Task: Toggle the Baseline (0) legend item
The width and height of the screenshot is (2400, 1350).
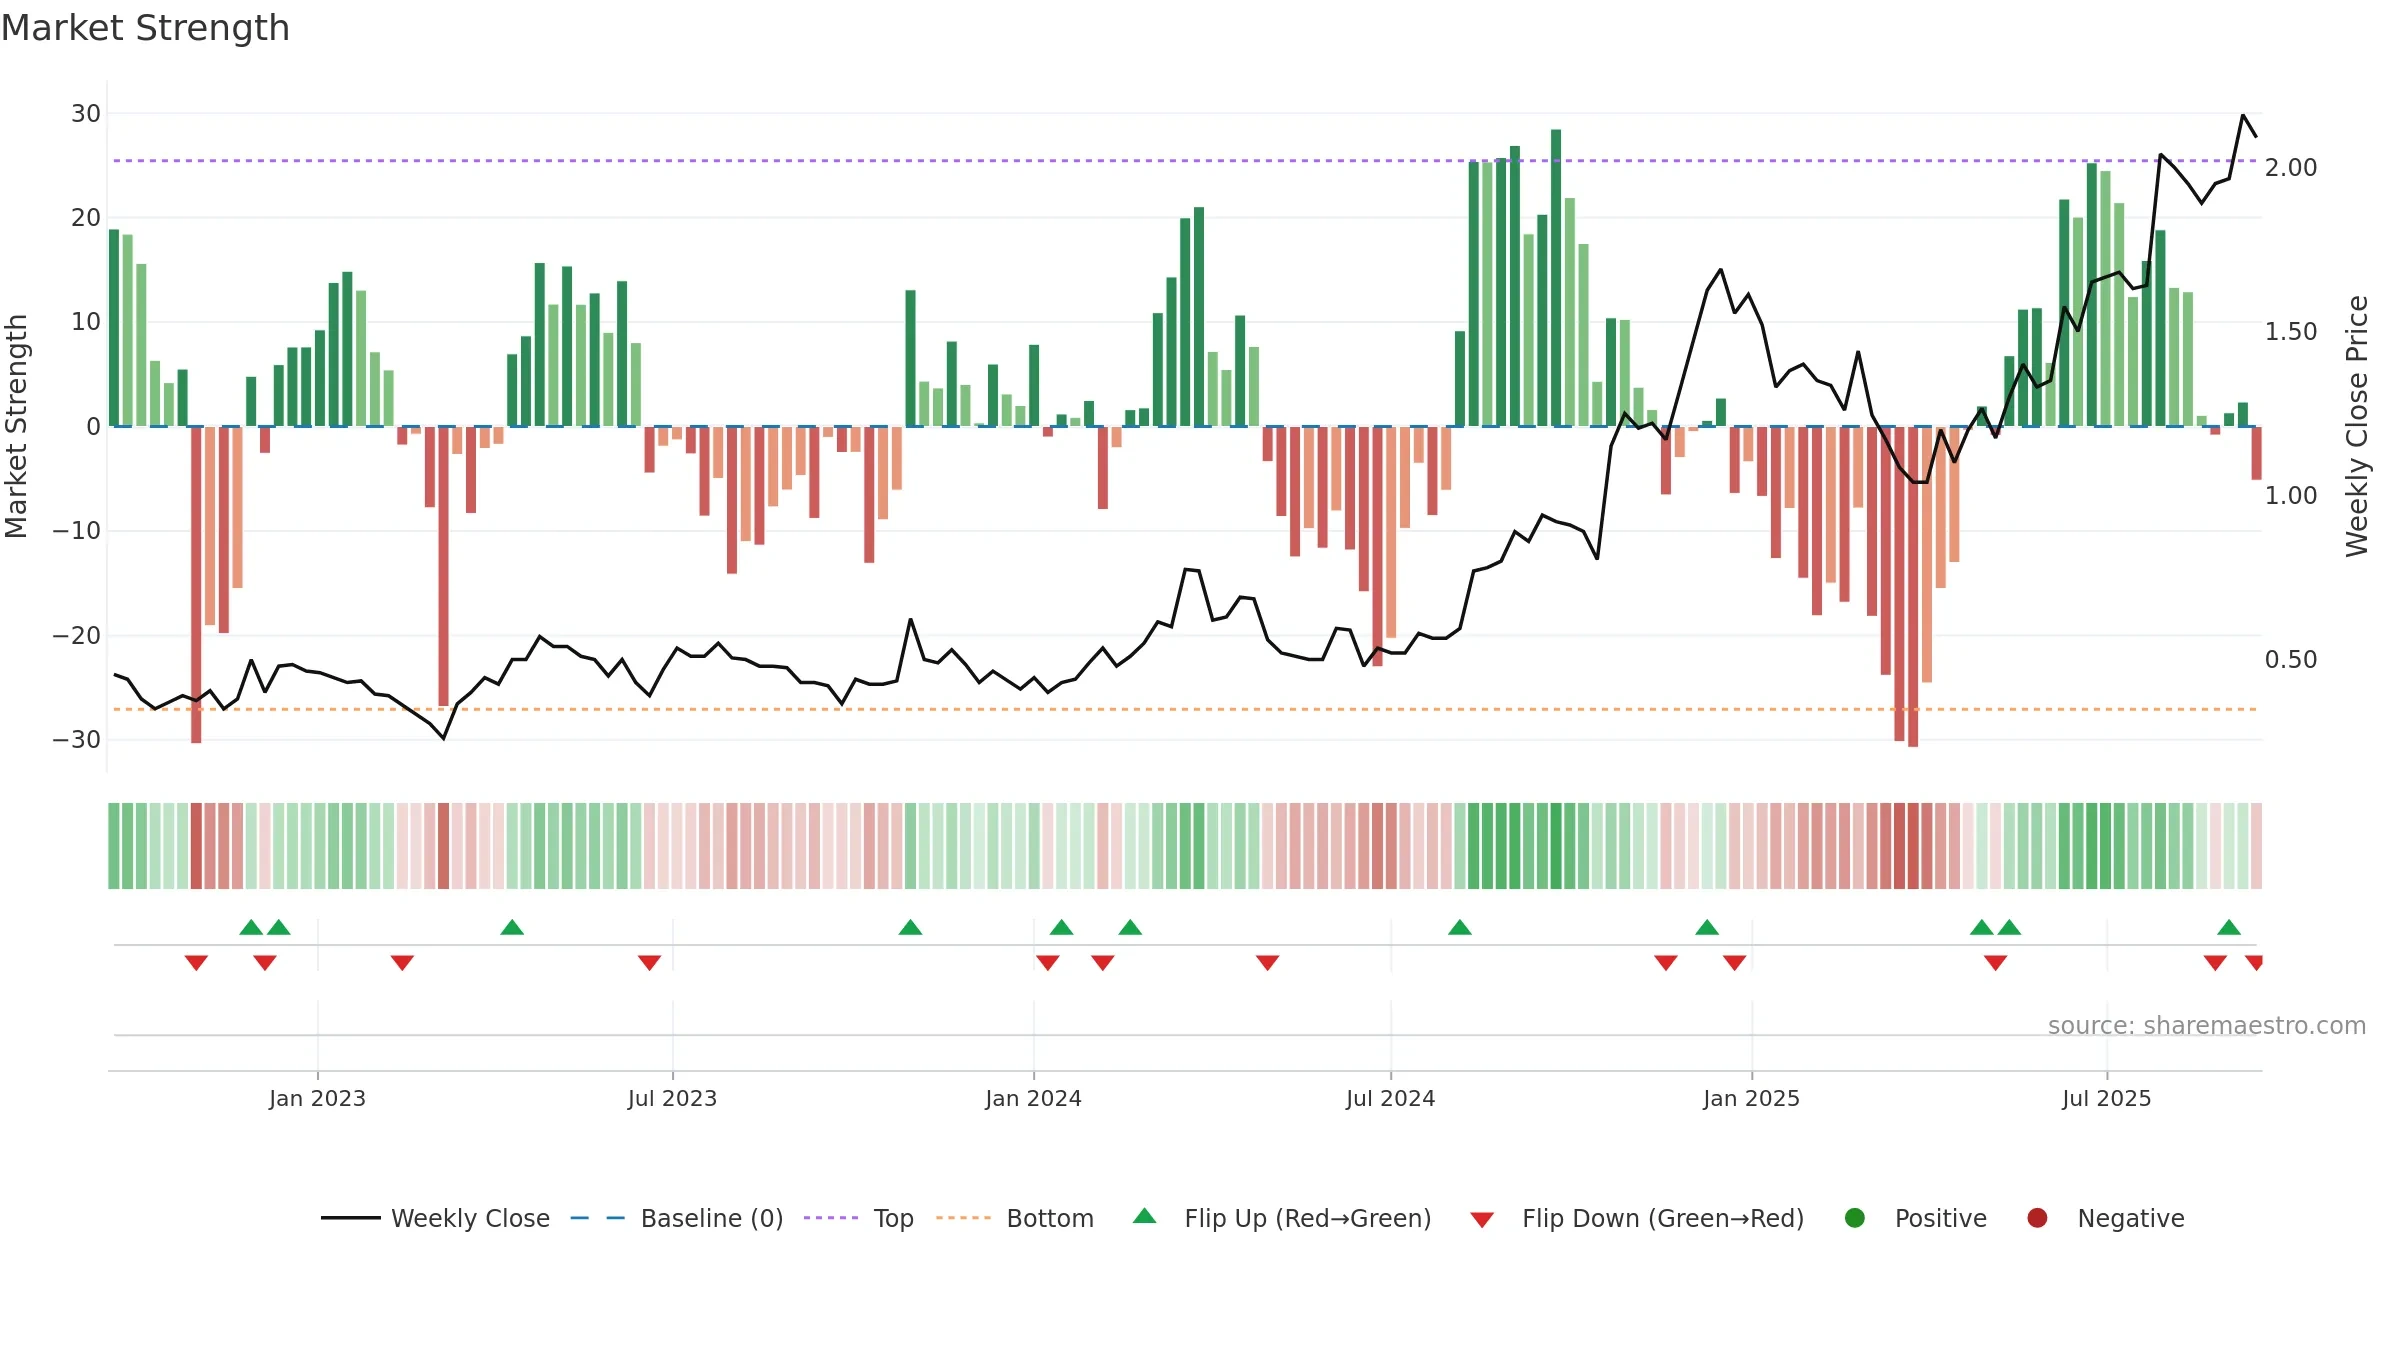Action: pyautogui.click(x=677, y=1218)
